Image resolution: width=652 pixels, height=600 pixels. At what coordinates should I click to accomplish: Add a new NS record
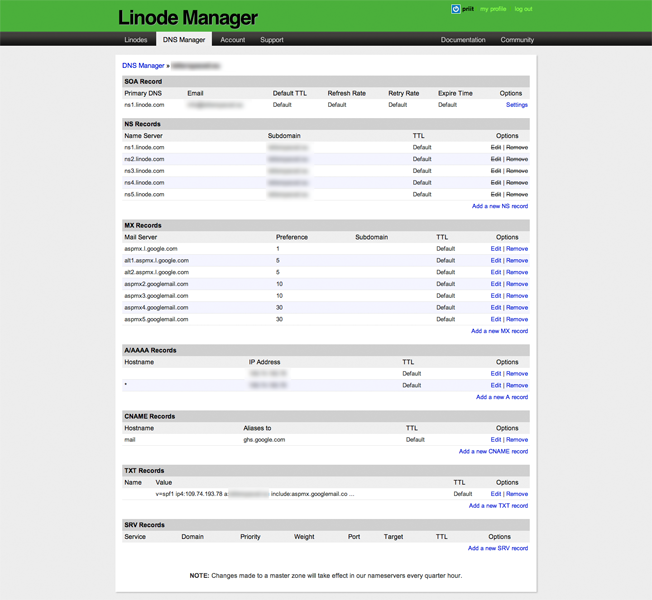(499, 206)
